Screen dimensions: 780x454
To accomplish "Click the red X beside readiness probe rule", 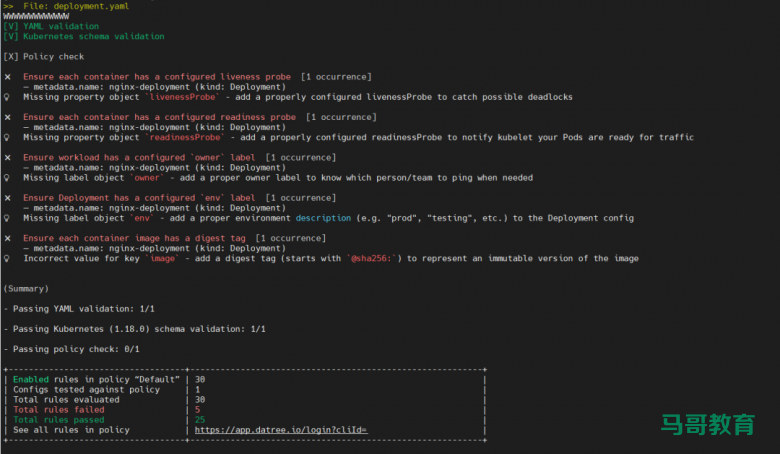I will tap(8, 117).
